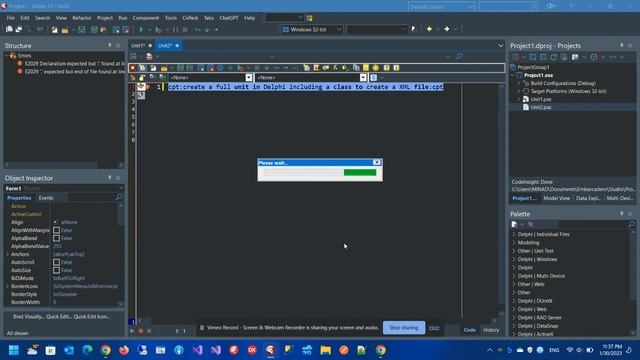Toggle AlphaBlend checkbox
This screenshot has width=640, height=360.
56,238
